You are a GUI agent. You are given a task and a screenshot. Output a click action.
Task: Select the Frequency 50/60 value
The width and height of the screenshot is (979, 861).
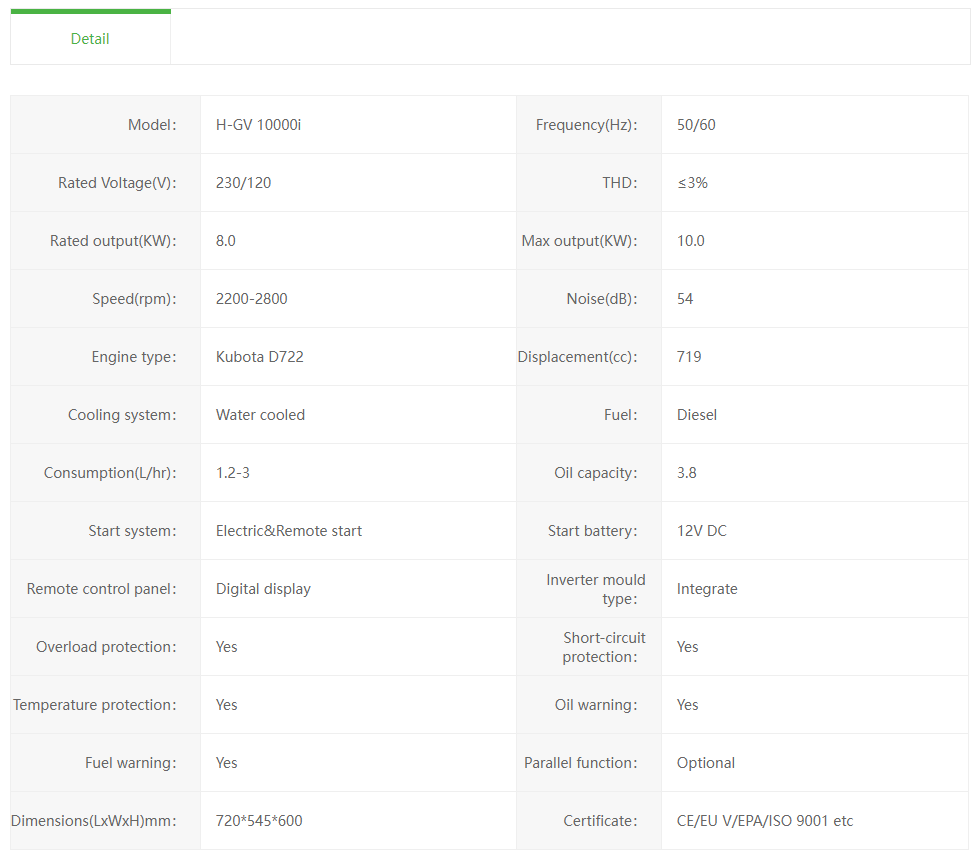tap(696, 125)
